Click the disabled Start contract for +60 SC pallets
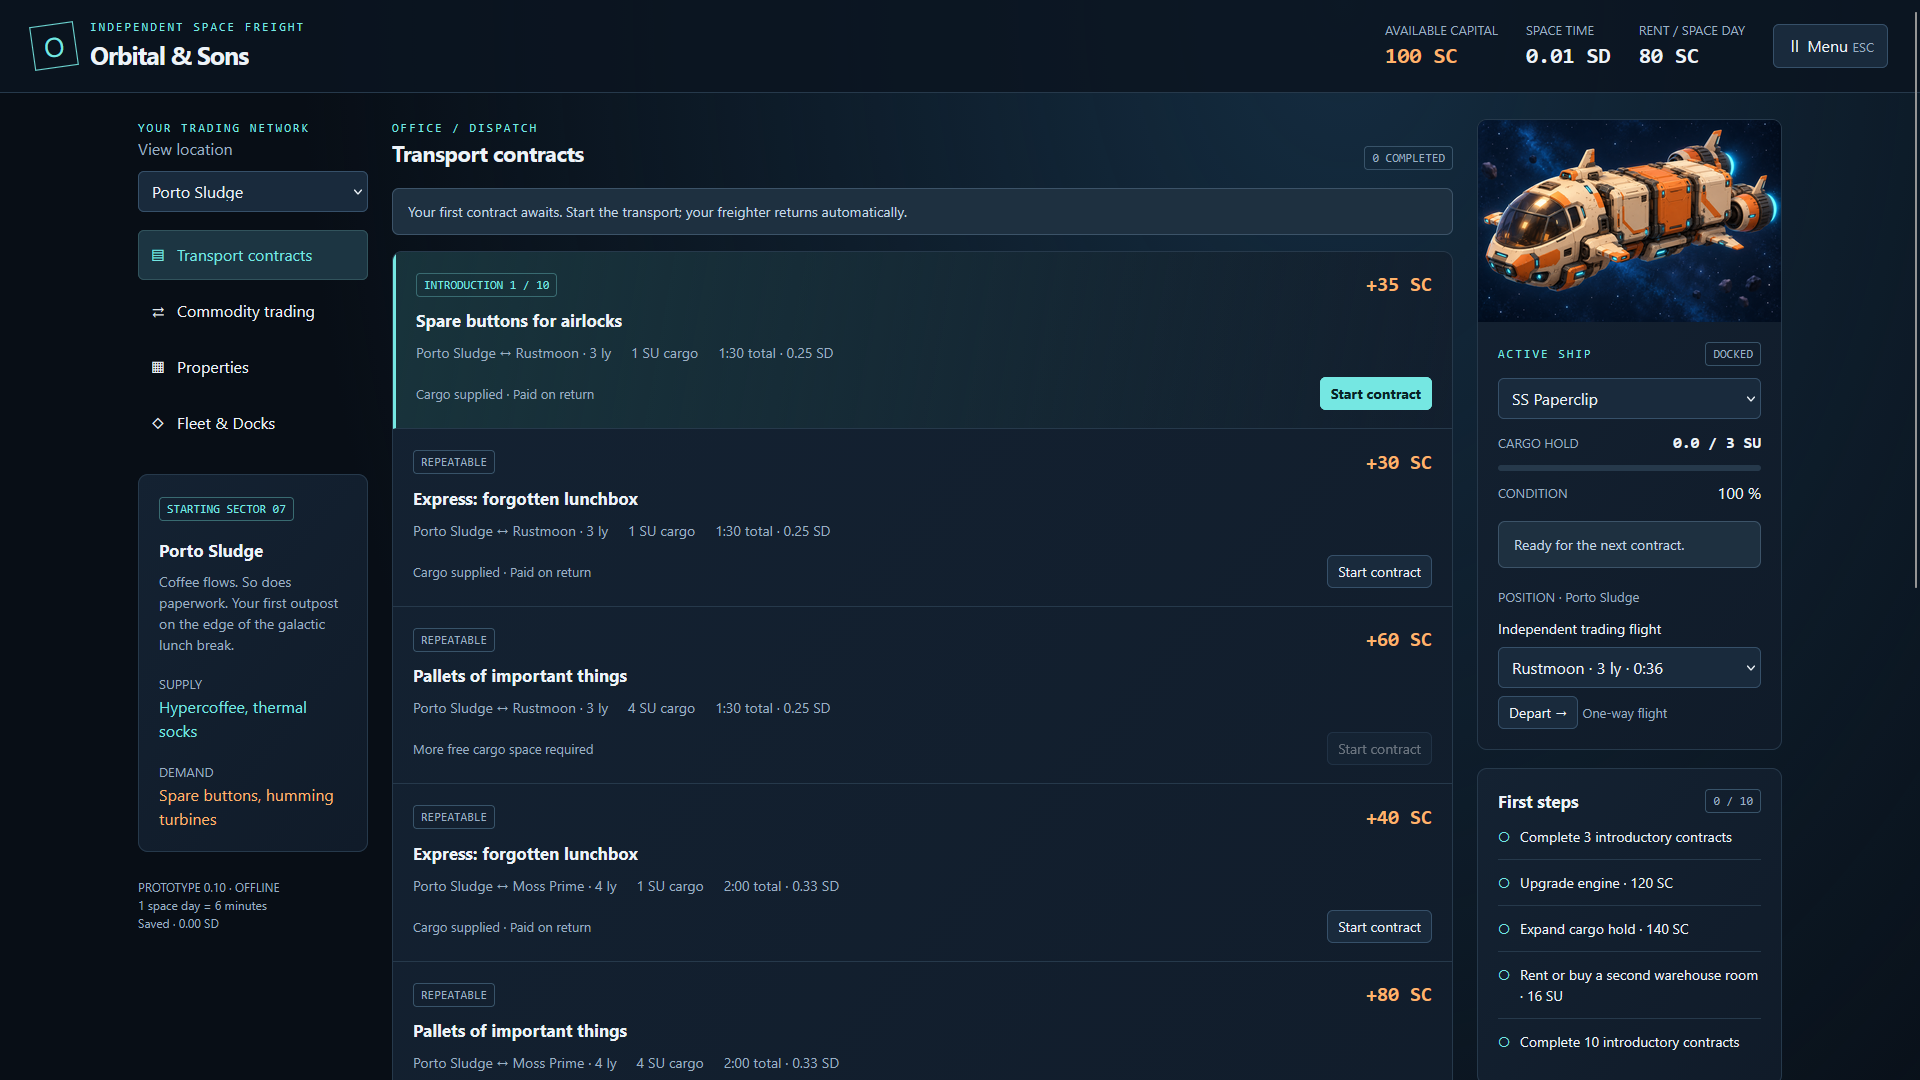 [1379, 749]
